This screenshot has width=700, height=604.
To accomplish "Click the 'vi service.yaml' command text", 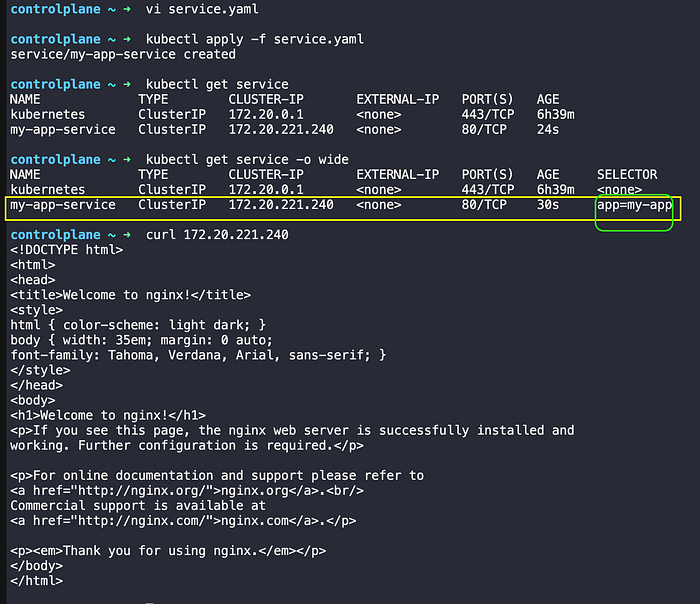I will (202, 9).
